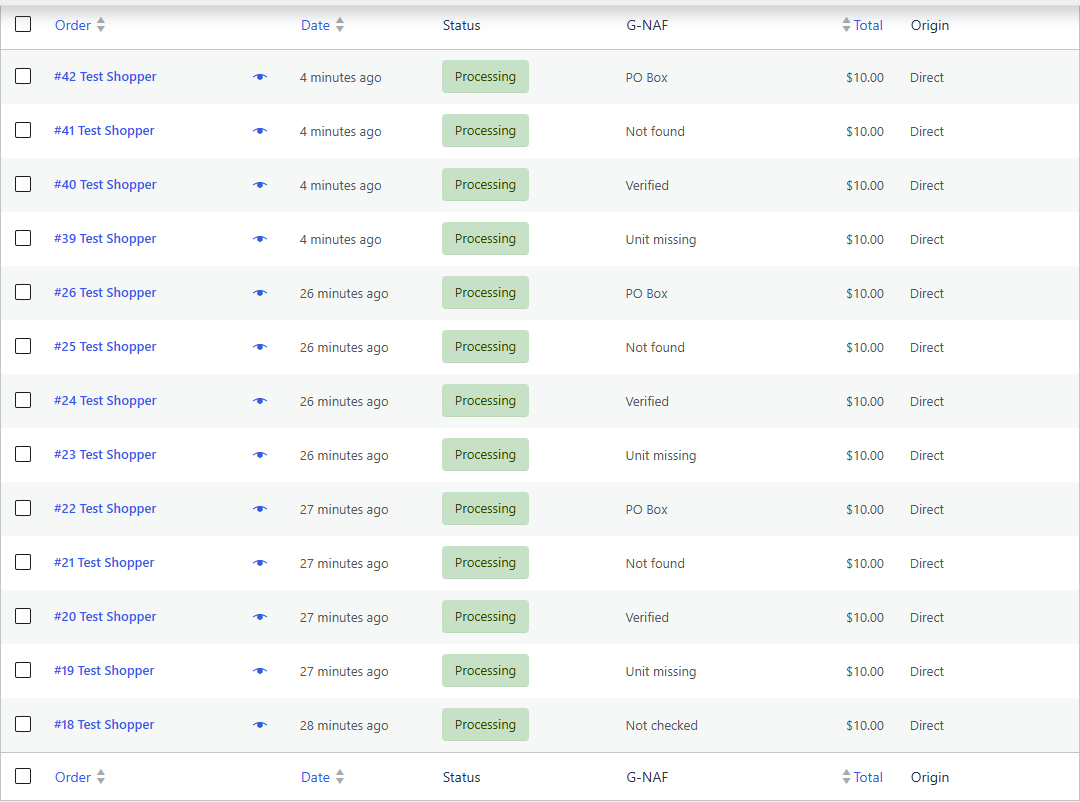1080x802 pixels.
Task: Preview order #23 with the eye icon
Action: pyautogui.click(x=260, y=455)
